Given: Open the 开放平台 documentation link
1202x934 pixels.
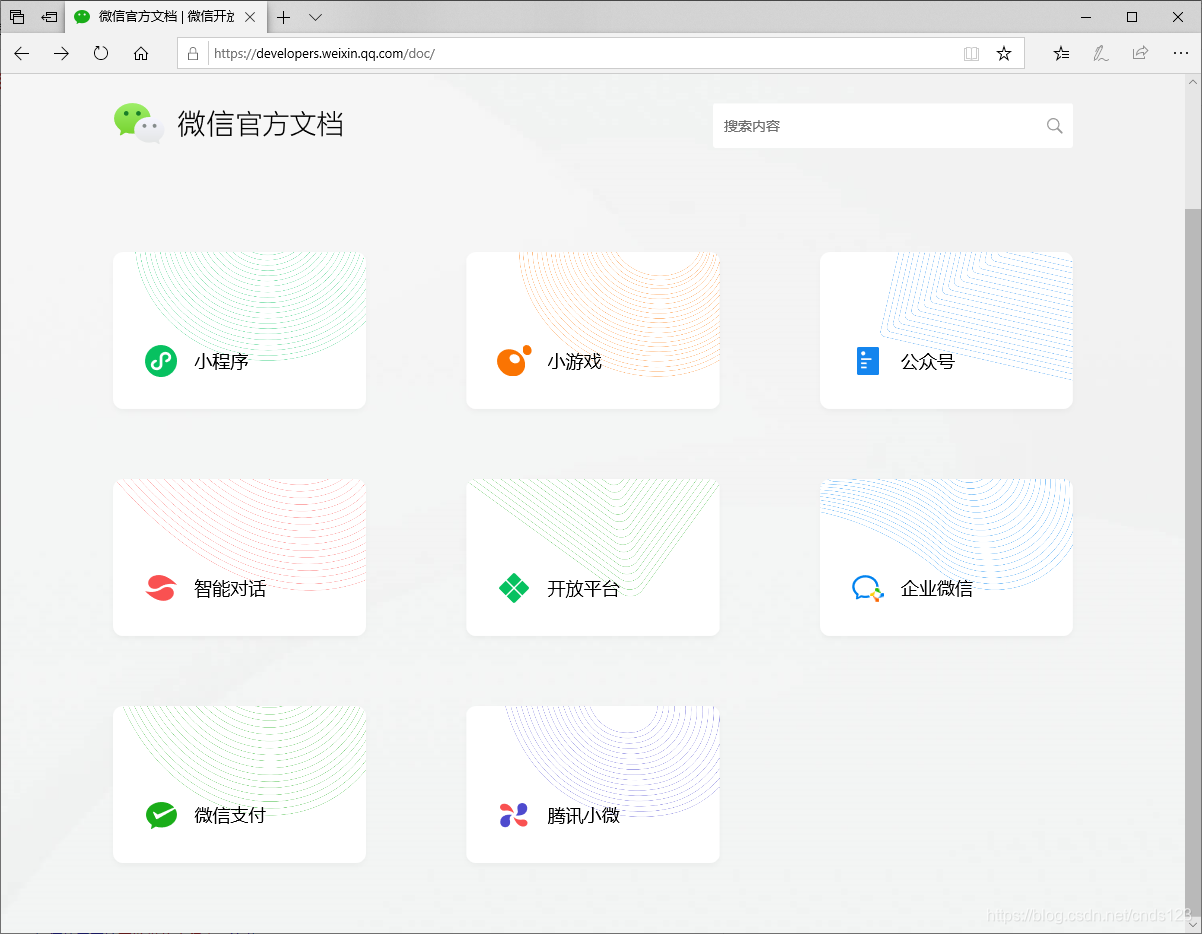Looking at the screenshot, I should click(593, 557).
